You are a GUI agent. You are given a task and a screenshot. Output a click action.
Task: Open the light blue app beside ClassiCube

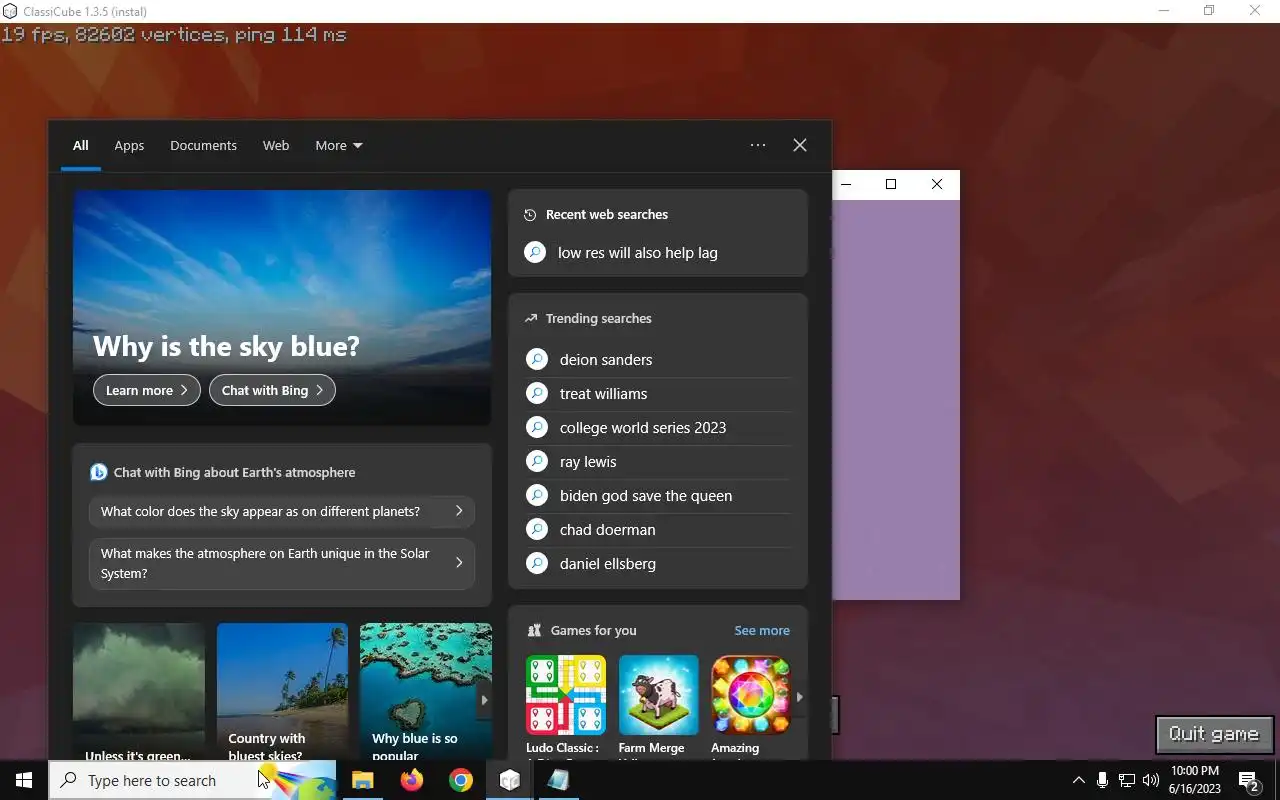[558, 780]
